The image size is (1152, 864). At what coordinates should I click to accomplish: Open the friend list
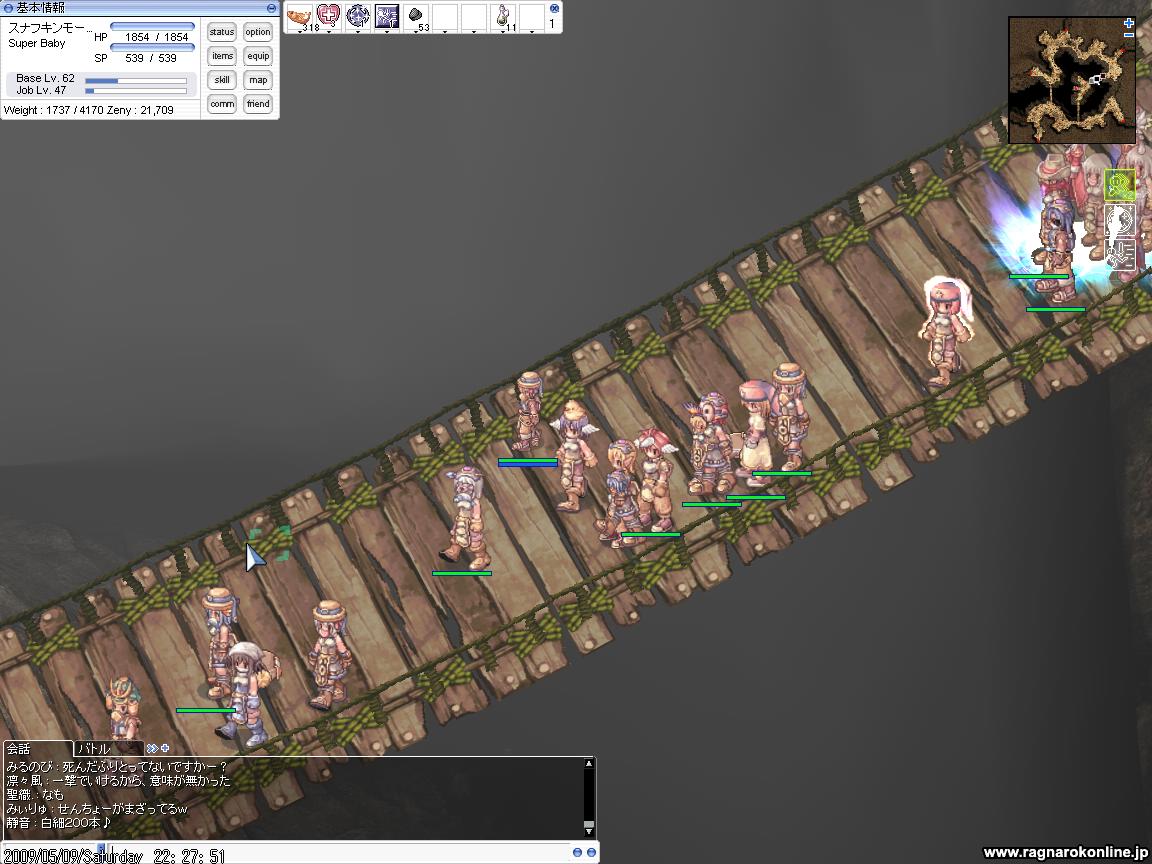(x=258, y=104)
